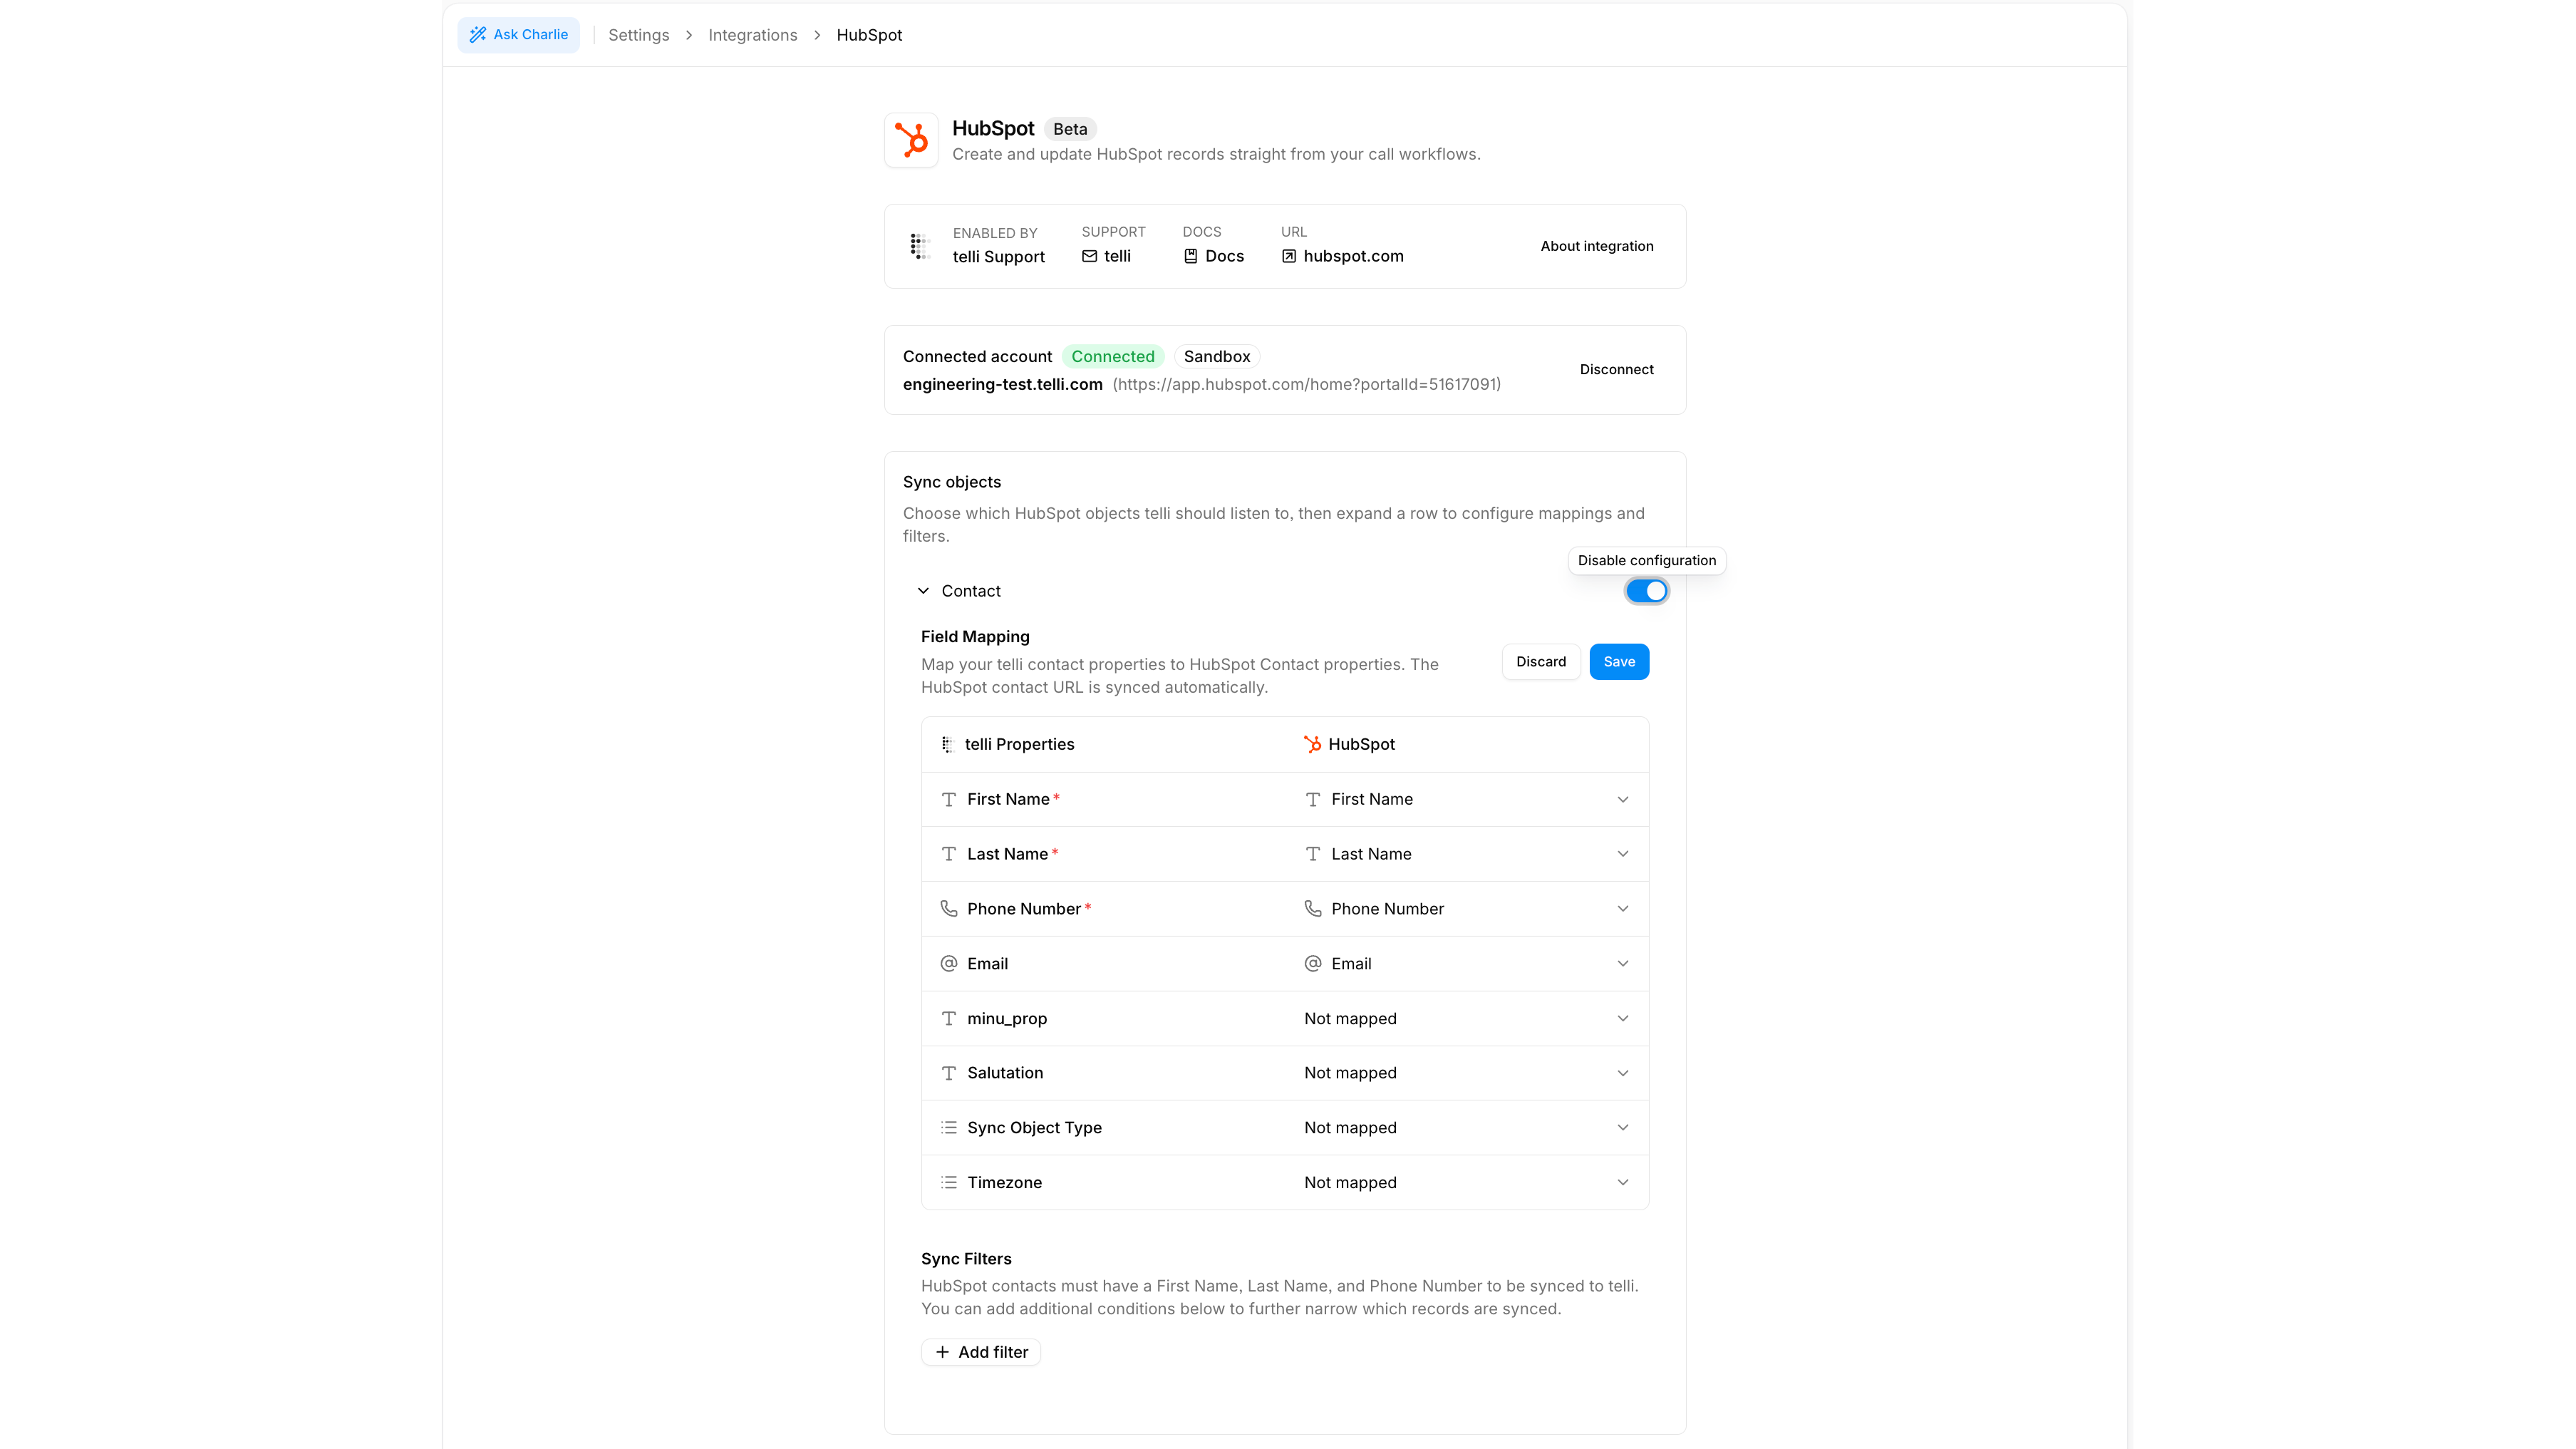Open HubSpot dropdown for Phone Number mapping
This screenshot has width=2576, height=1449.
point(1466,909)
